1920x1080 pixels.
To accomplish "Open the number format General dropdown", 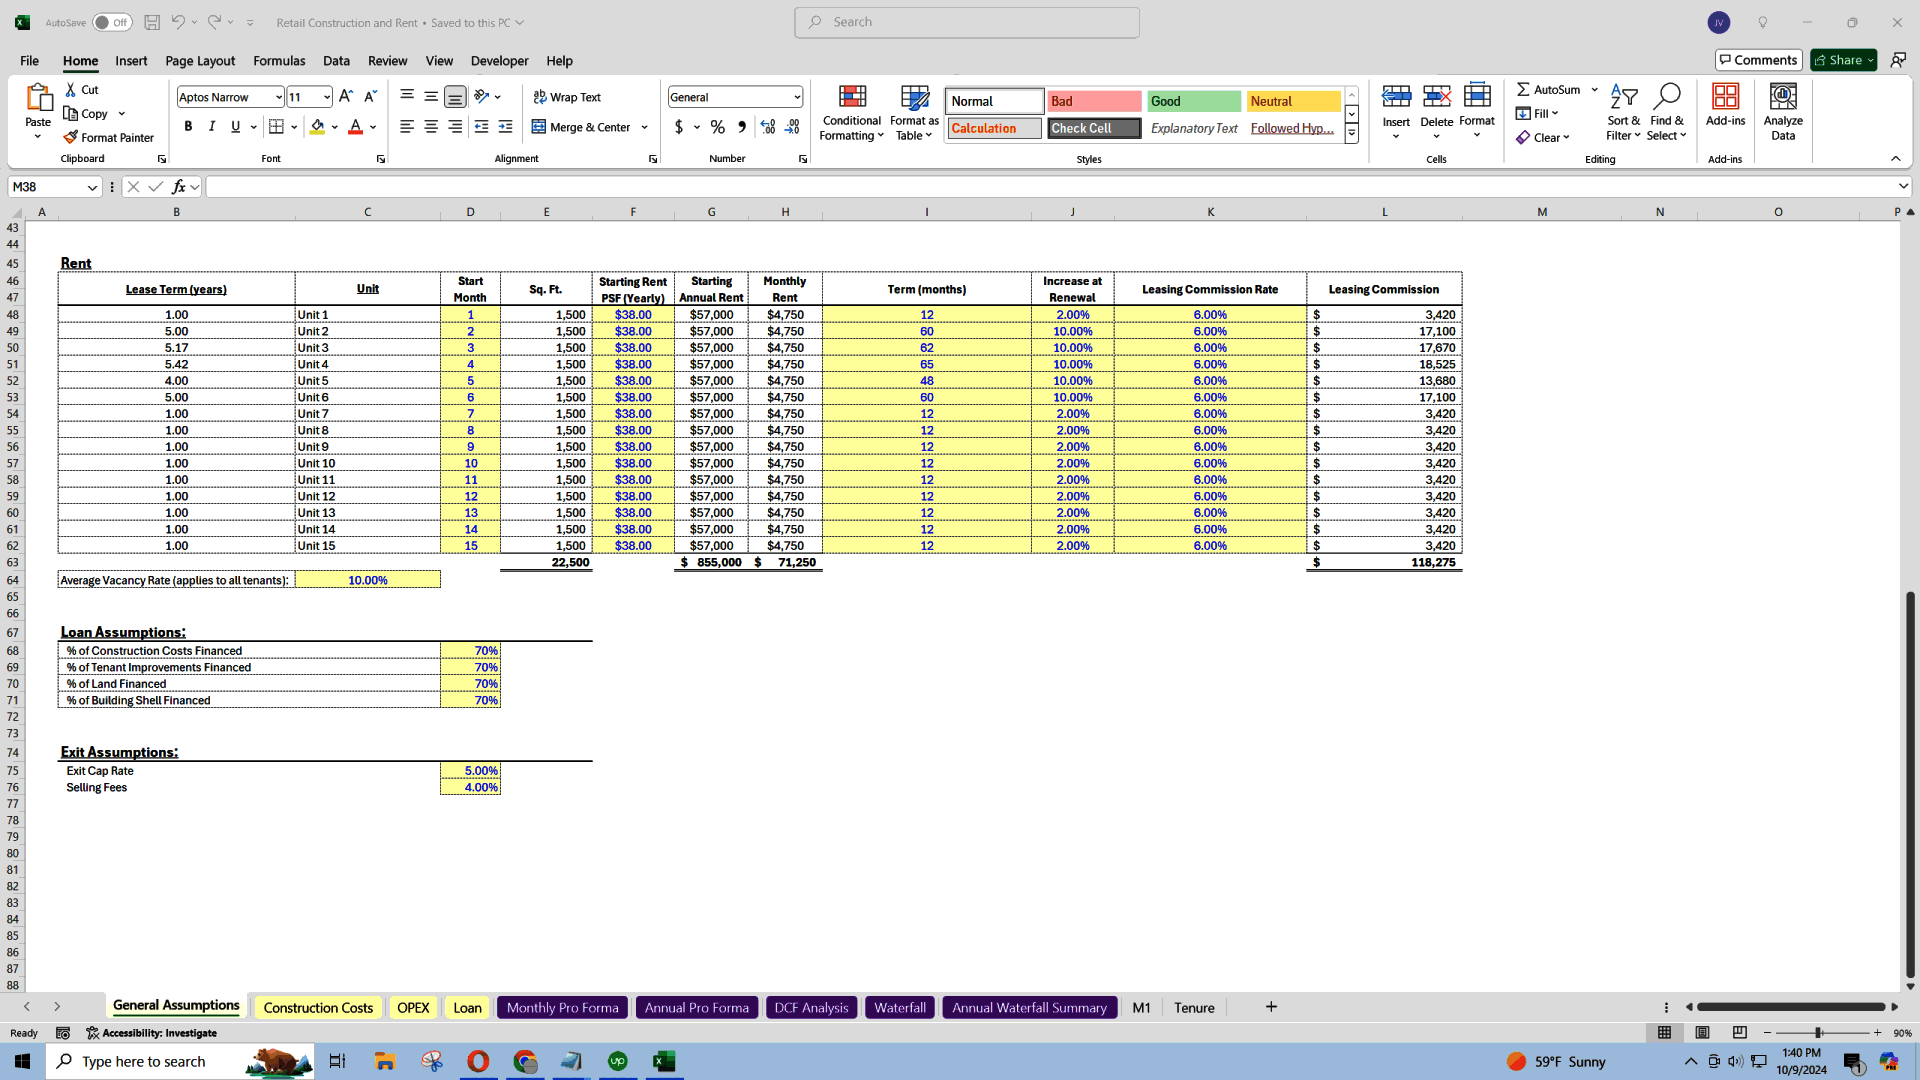I will tap(797, 97).
